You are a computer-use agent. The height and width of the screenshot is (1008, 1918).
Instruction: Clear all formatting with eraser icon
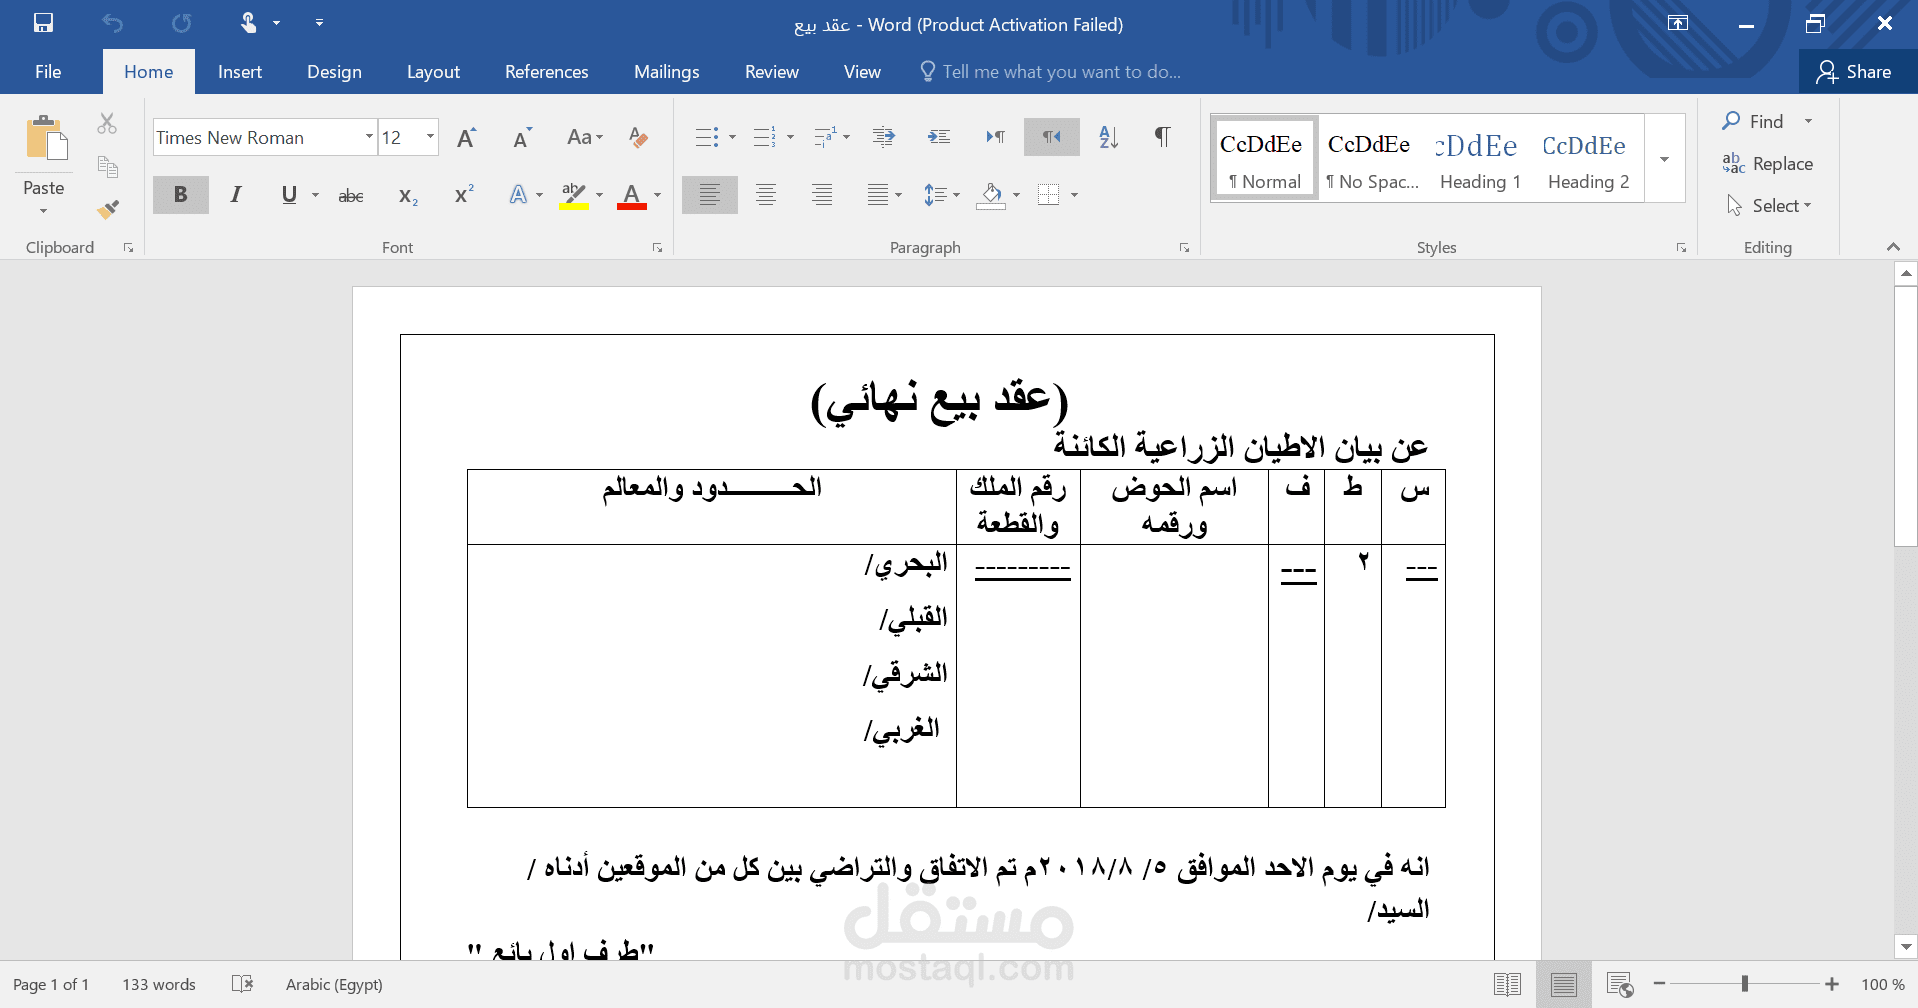click(638, 137)
